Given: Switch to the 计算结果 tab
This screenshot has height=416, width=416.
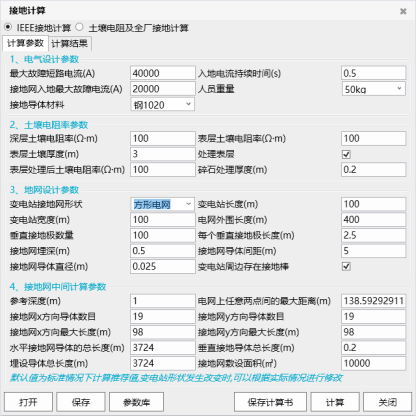Looking at the screenshot, I should coord(70,43).
